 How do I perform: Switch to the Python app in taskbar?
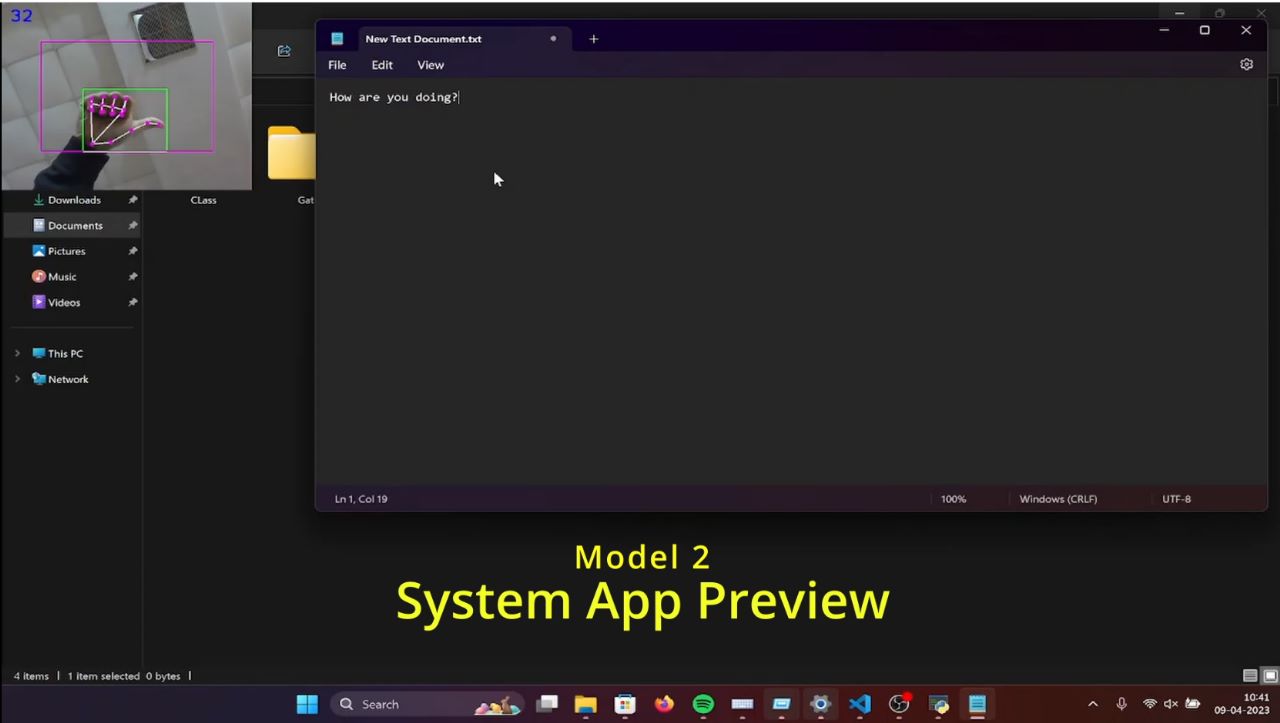(938, 704)
